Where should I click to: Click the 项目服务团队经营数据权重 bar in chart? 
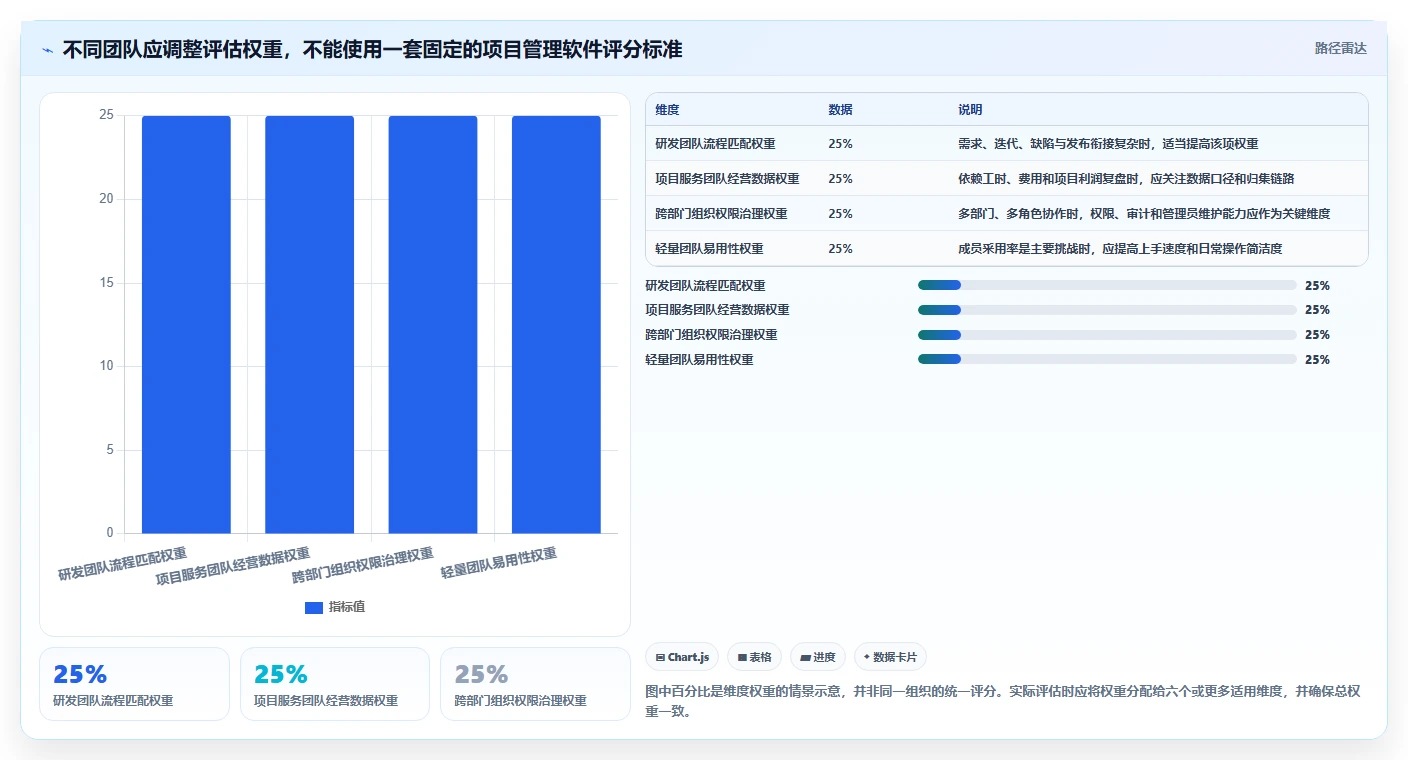(x=309, y=324)
